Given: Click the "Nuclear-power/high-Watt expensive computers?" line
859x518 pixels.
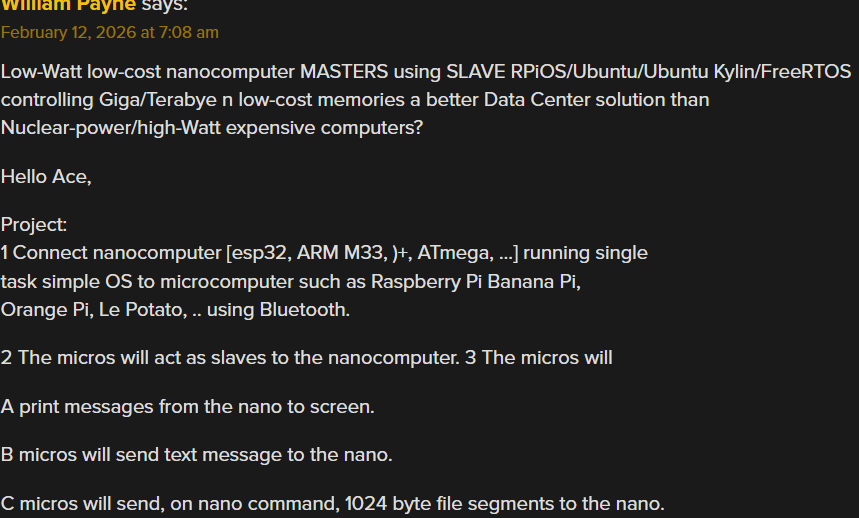Looking at the screenshot, I should click(212, 128).
